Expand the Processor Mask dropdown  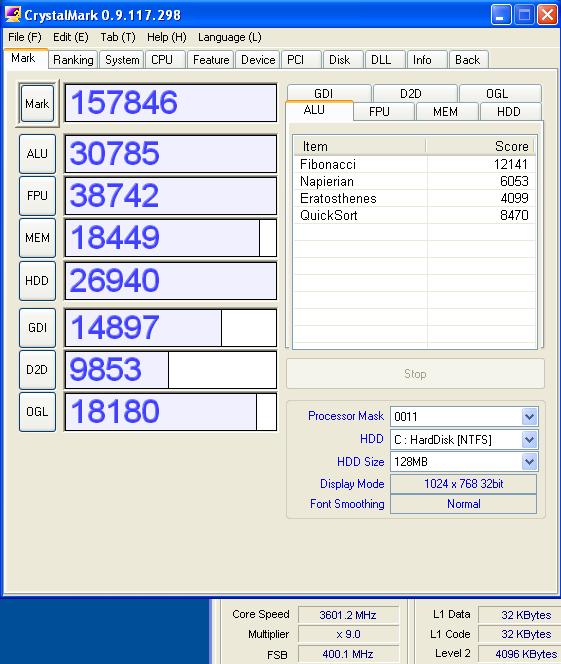click(x=529, y=417)
